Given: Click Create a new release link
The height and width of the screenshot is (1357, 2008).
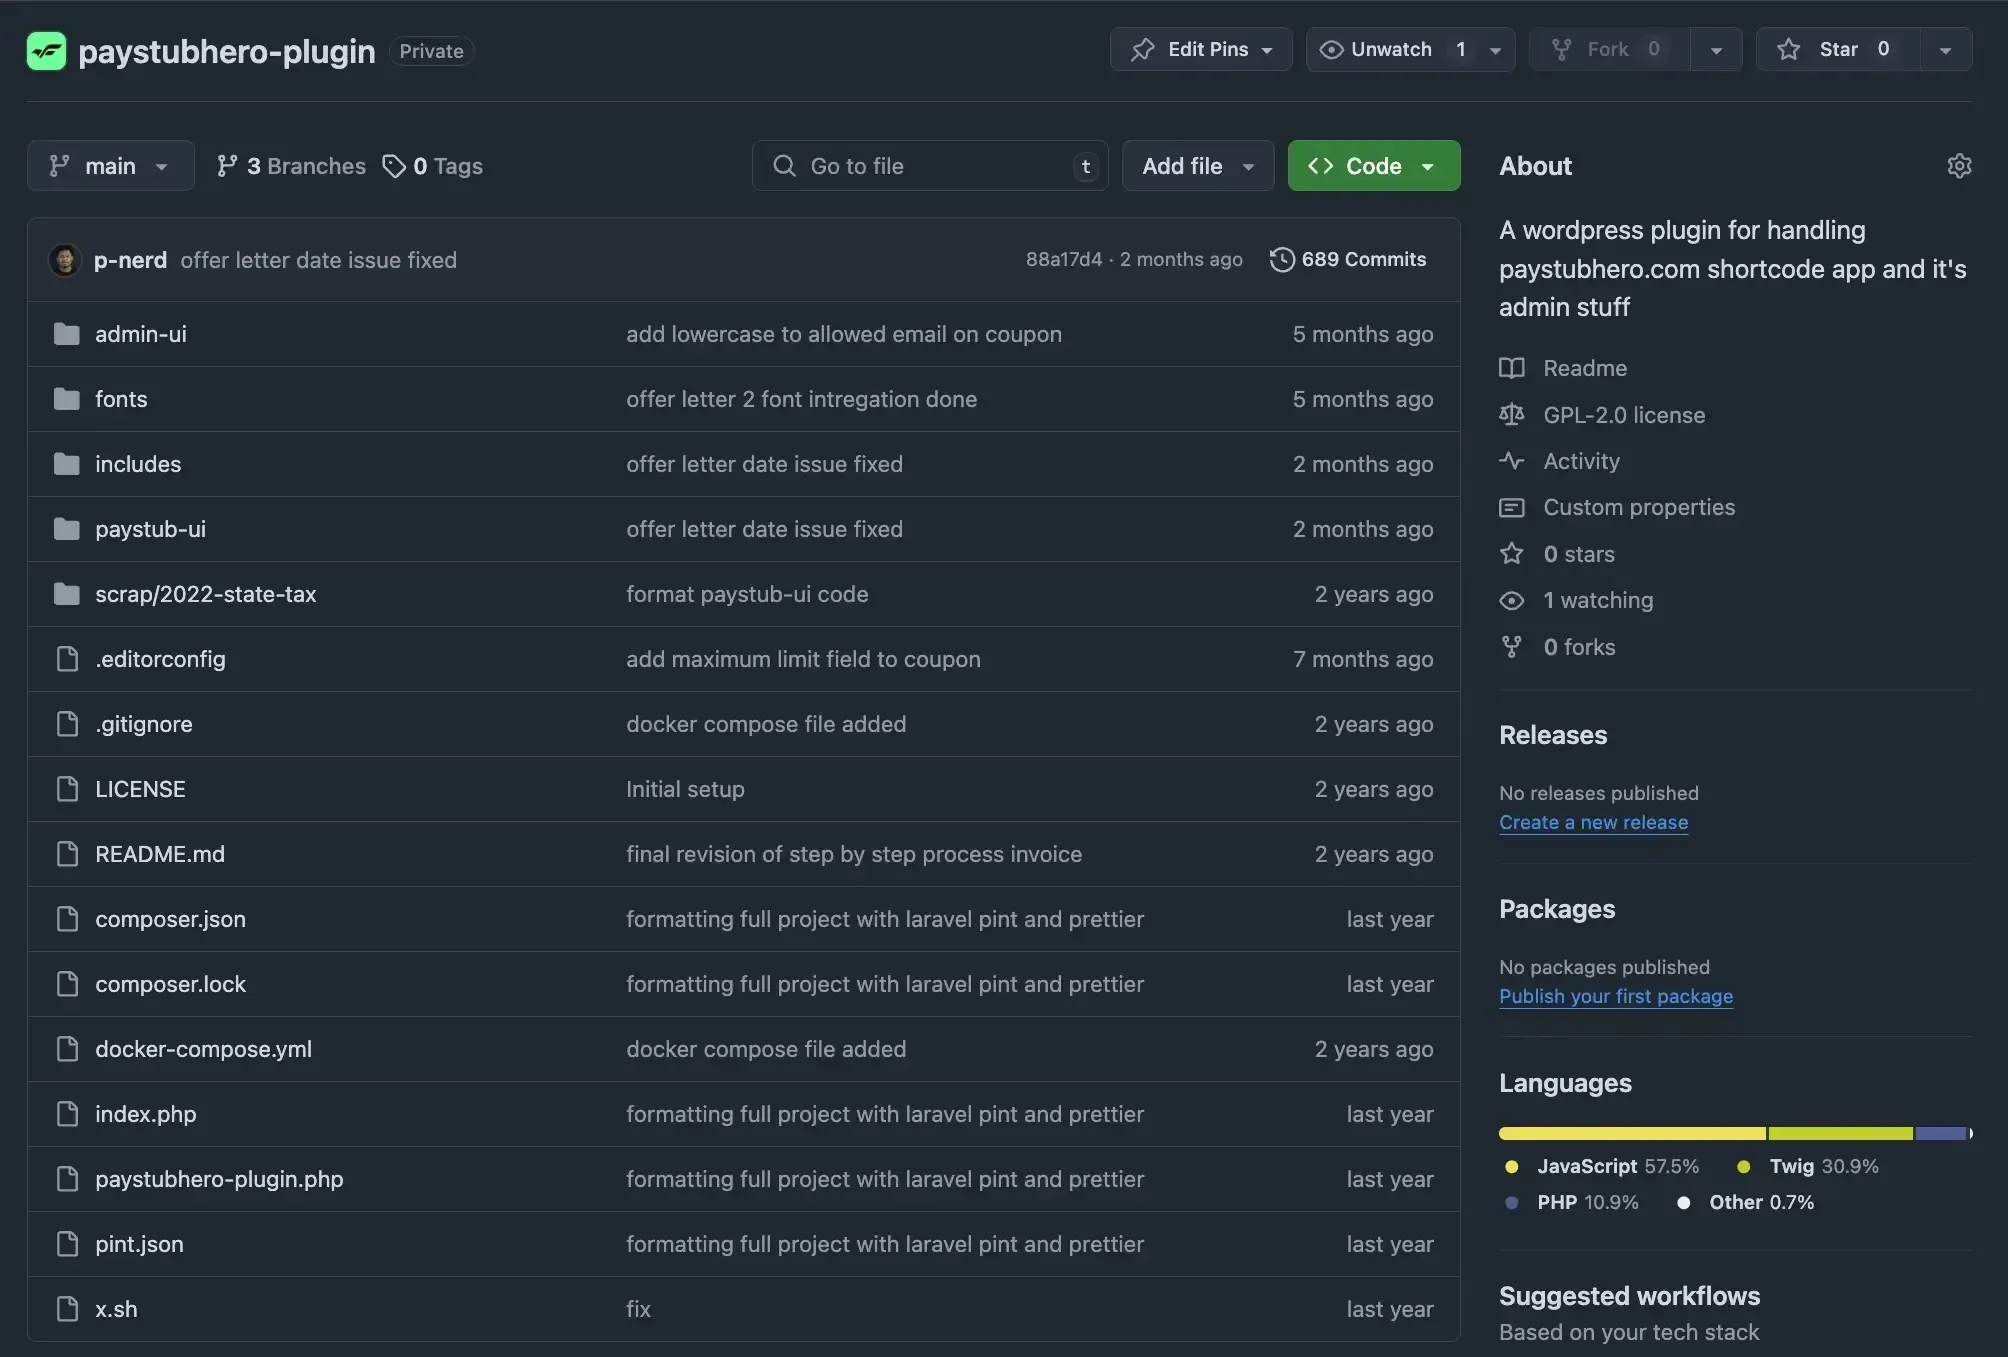Looking at the screenshot, I should pyautogui.click(x=1593, y=822).
